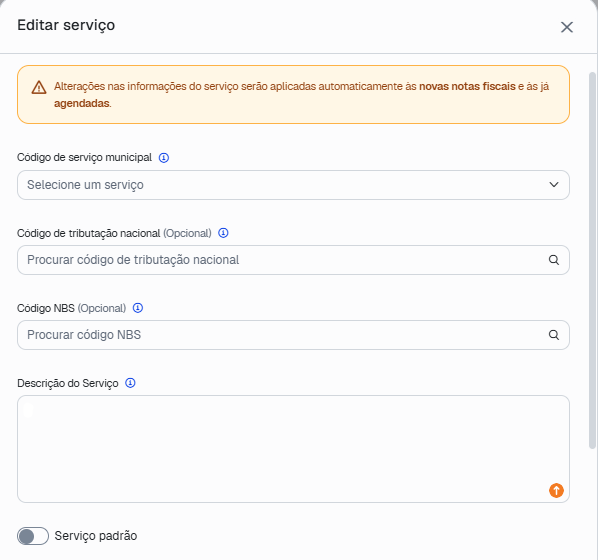The image size is (598, 560).
Task: Click the novas notas fiscais warning text
Action: coord(467,87)
